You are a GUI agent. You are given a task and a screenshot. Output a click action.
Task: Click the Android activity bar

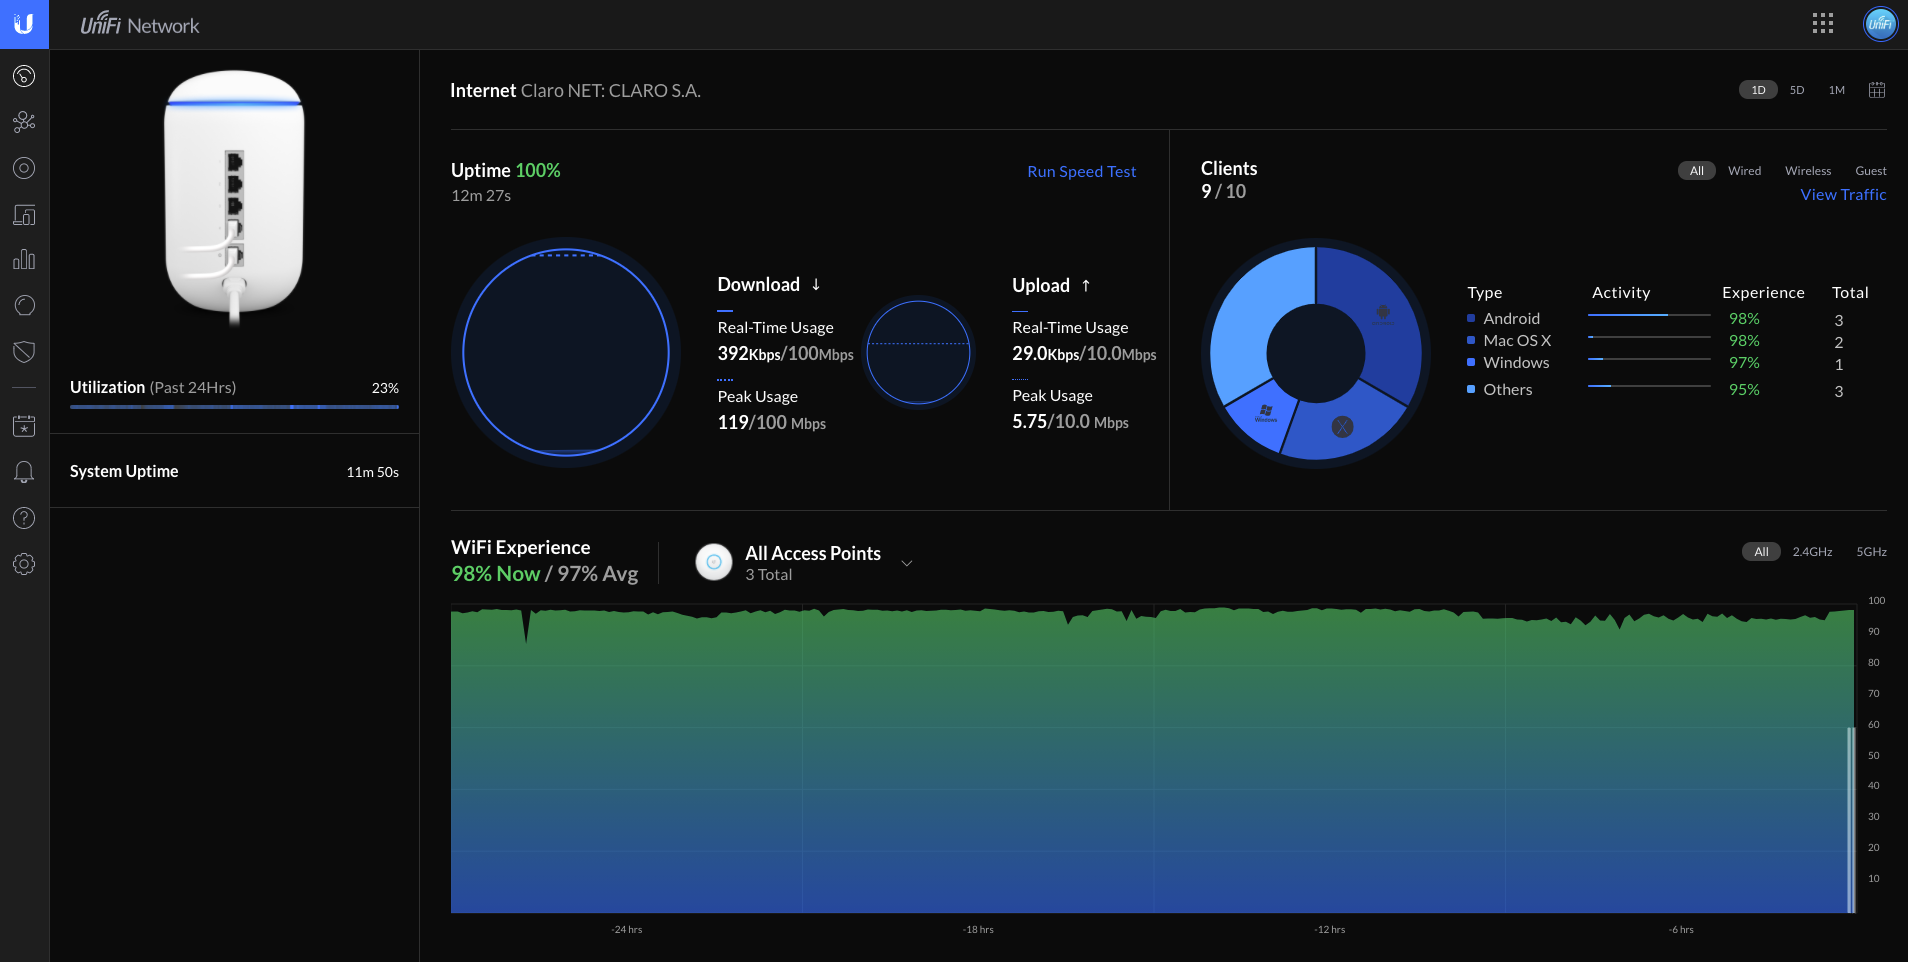pyautogui.click(x=1649, y=315)
